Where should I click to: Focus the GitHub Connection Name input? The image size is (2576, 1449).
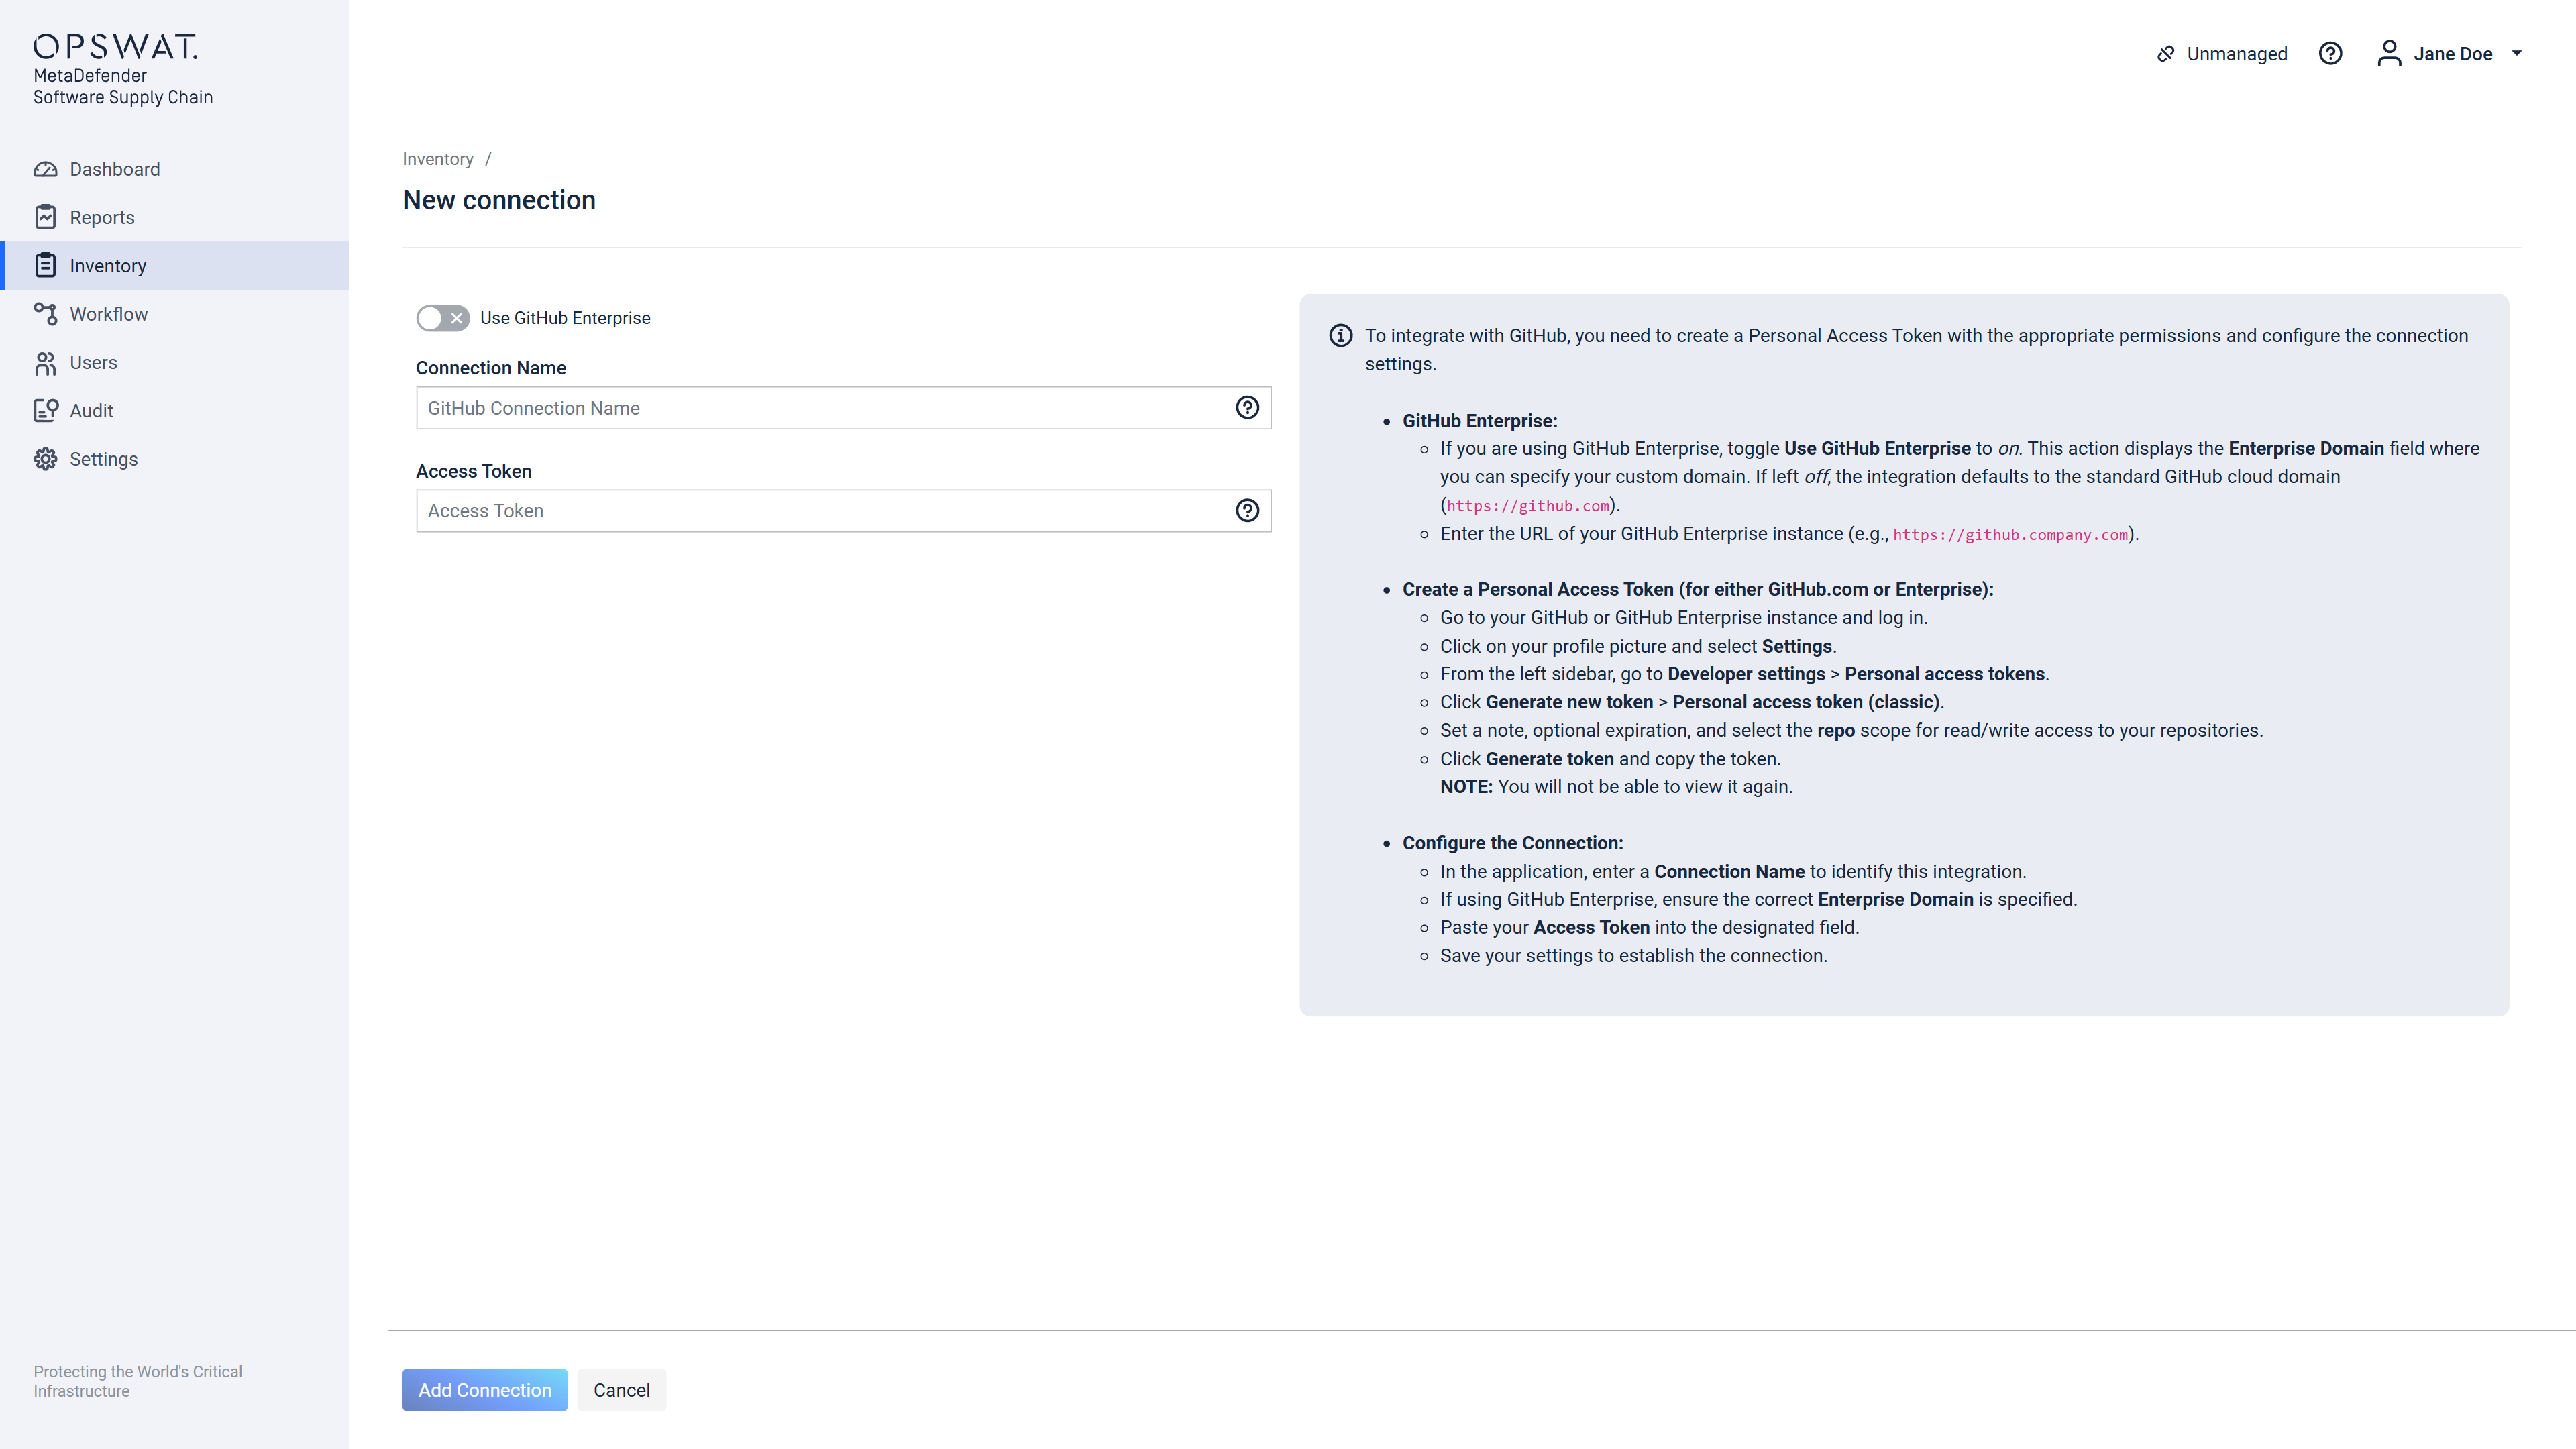point(820,408)
